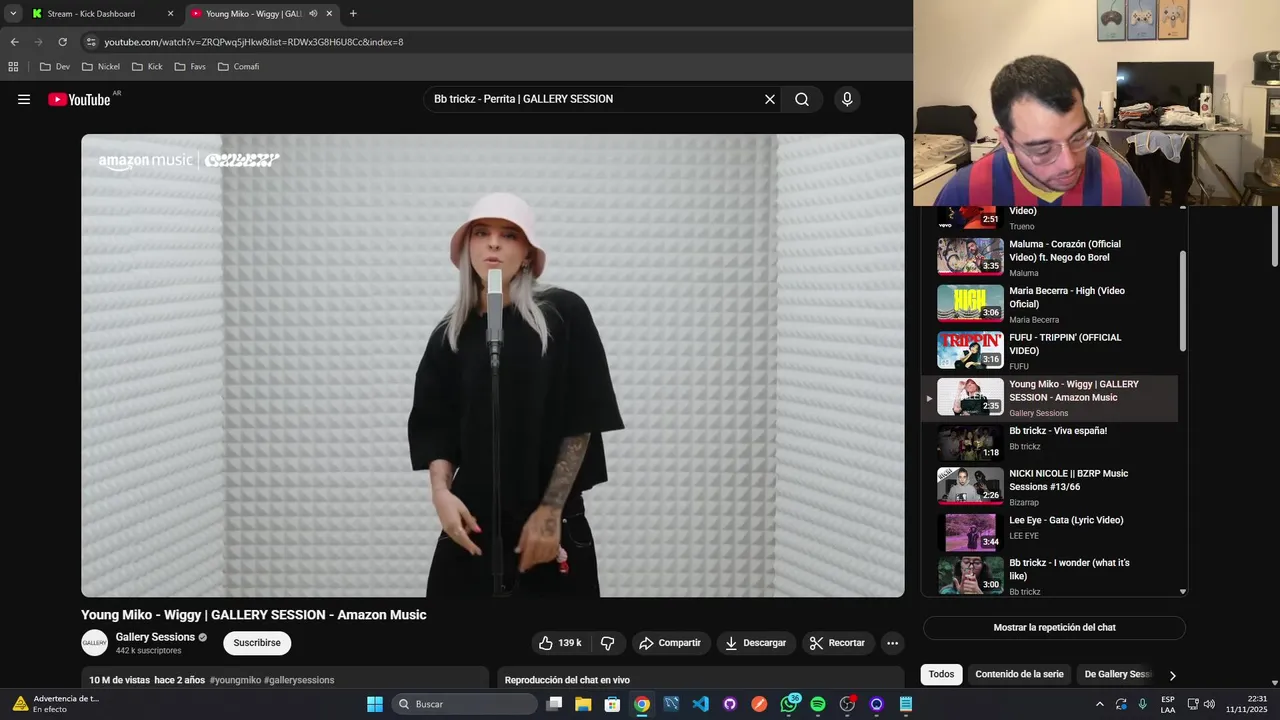
Task: Open the Kick bookmarks folder
Action: pos(147,67)
